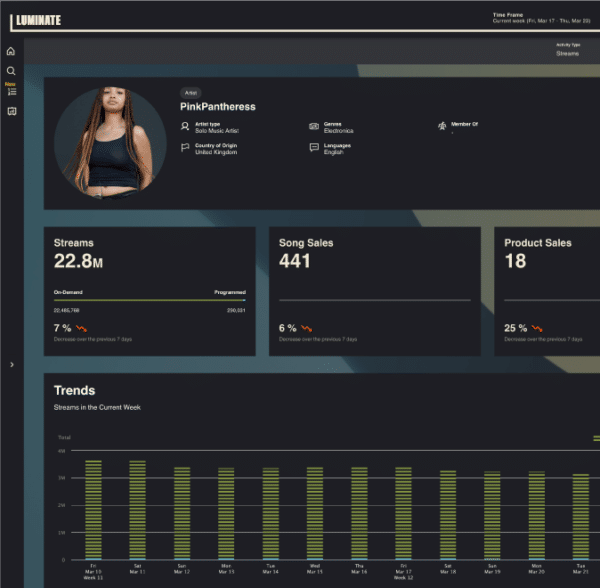The height and width of the screenshot is (588, 600).
Task: Select the Song Sales metric card
Action: coord(375,291)
